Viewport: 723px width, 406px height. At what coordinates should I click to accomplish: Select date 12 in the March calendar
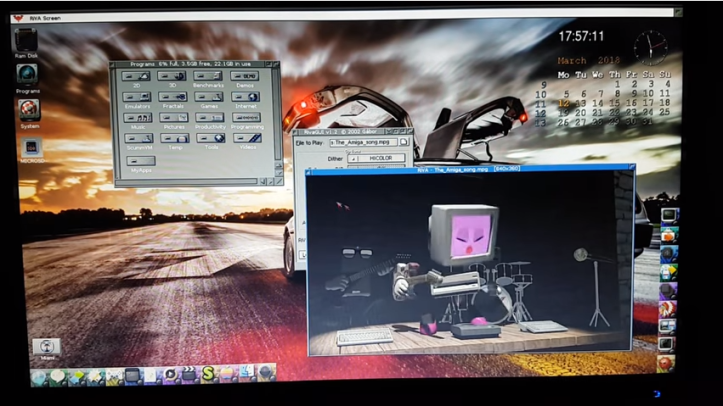pyautogui.click(x=564, y=103)
